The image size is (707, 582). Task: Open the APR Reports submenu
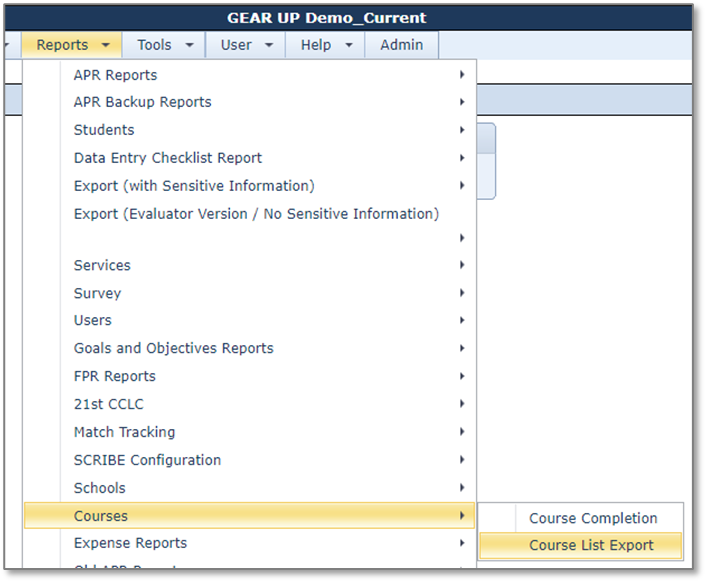point(250,75)
